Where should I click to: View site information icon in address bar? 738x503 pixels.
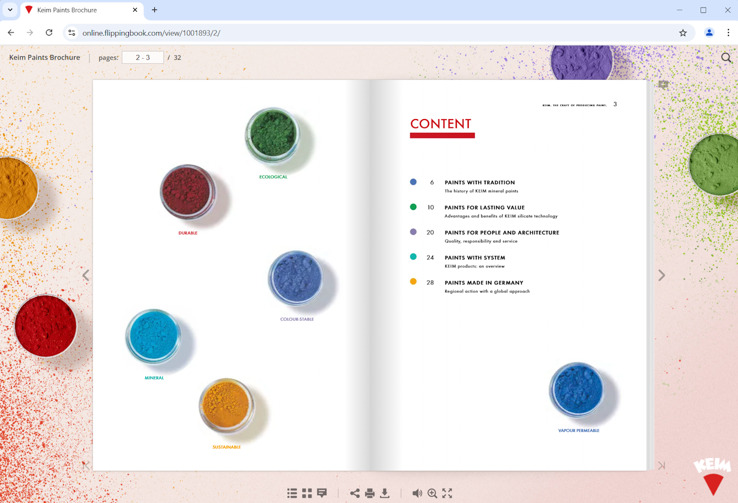pos(72,32)
